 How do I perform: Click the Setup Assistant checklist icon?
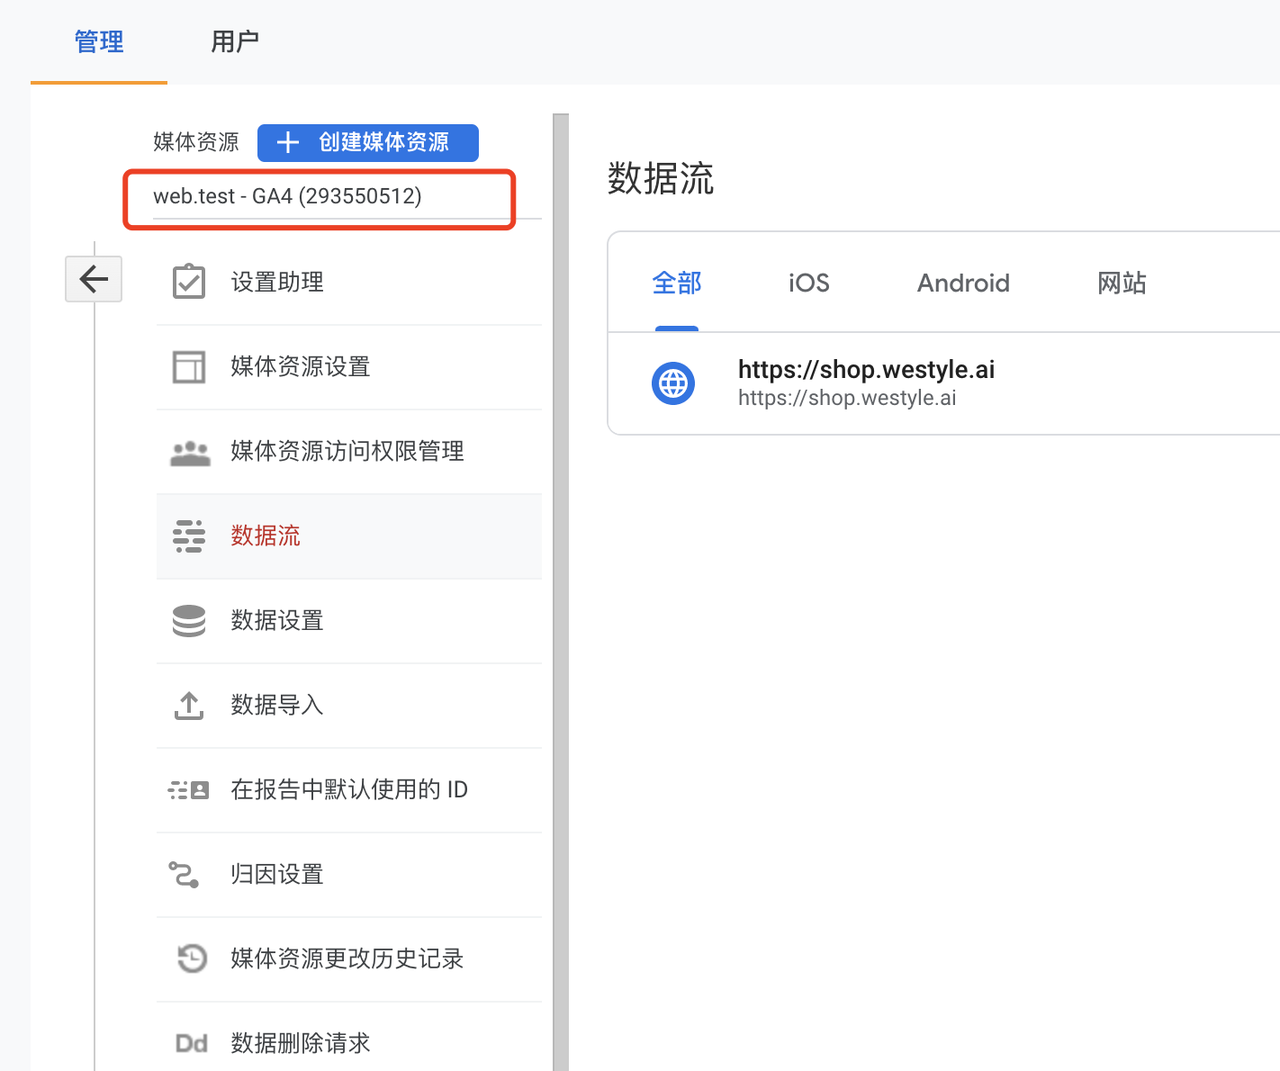[189, 282]
